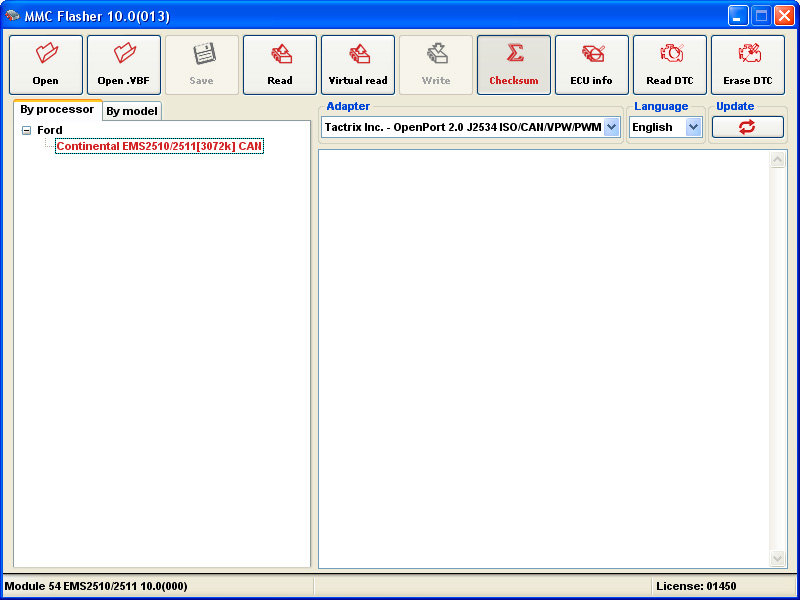The image size is (800, 600).
Task: Click the Open file toolbar button
Action: pos(46,65)
